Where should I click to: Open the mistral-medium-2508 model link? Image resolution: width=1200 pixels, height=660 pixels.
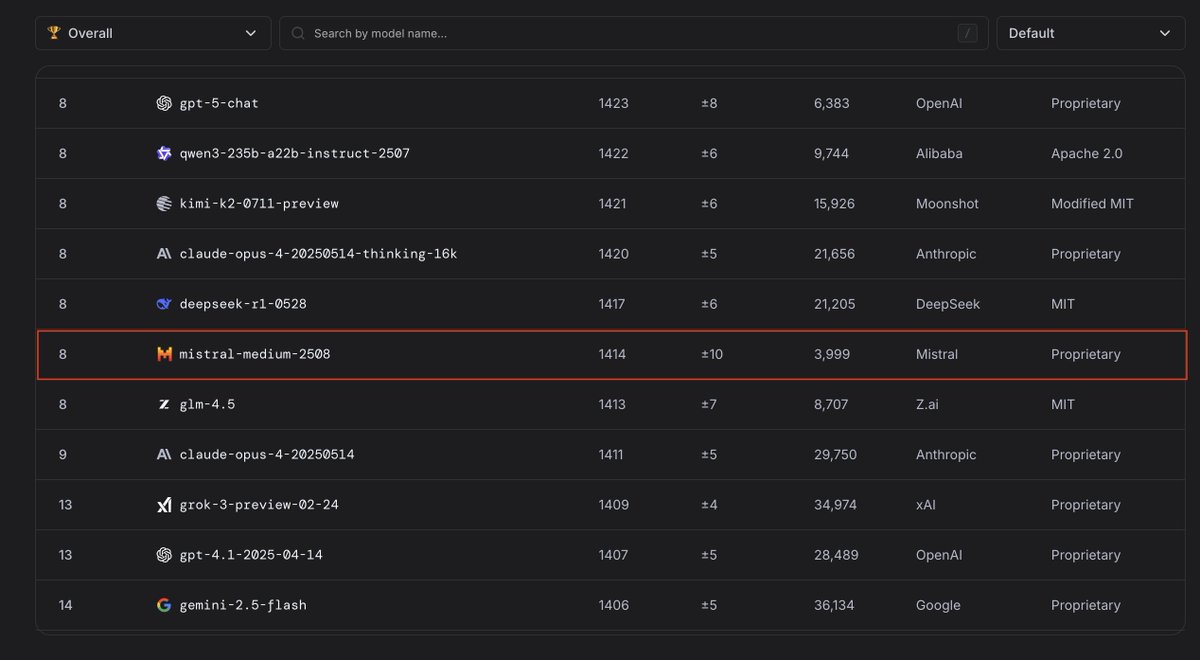255,354
